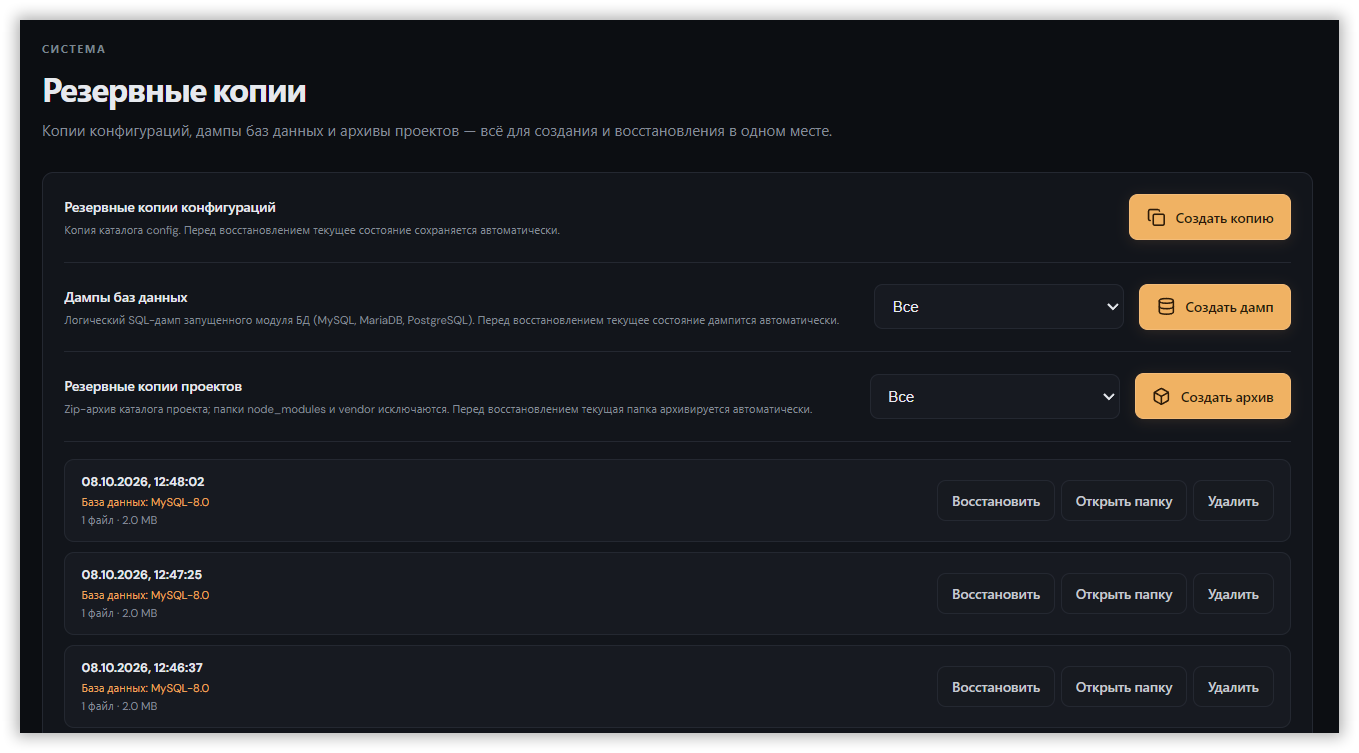The height and width of the screenshot is (753, 1359).
Task: Open folder of the 12:48:02 backup
Action: tap(1124, 501)
